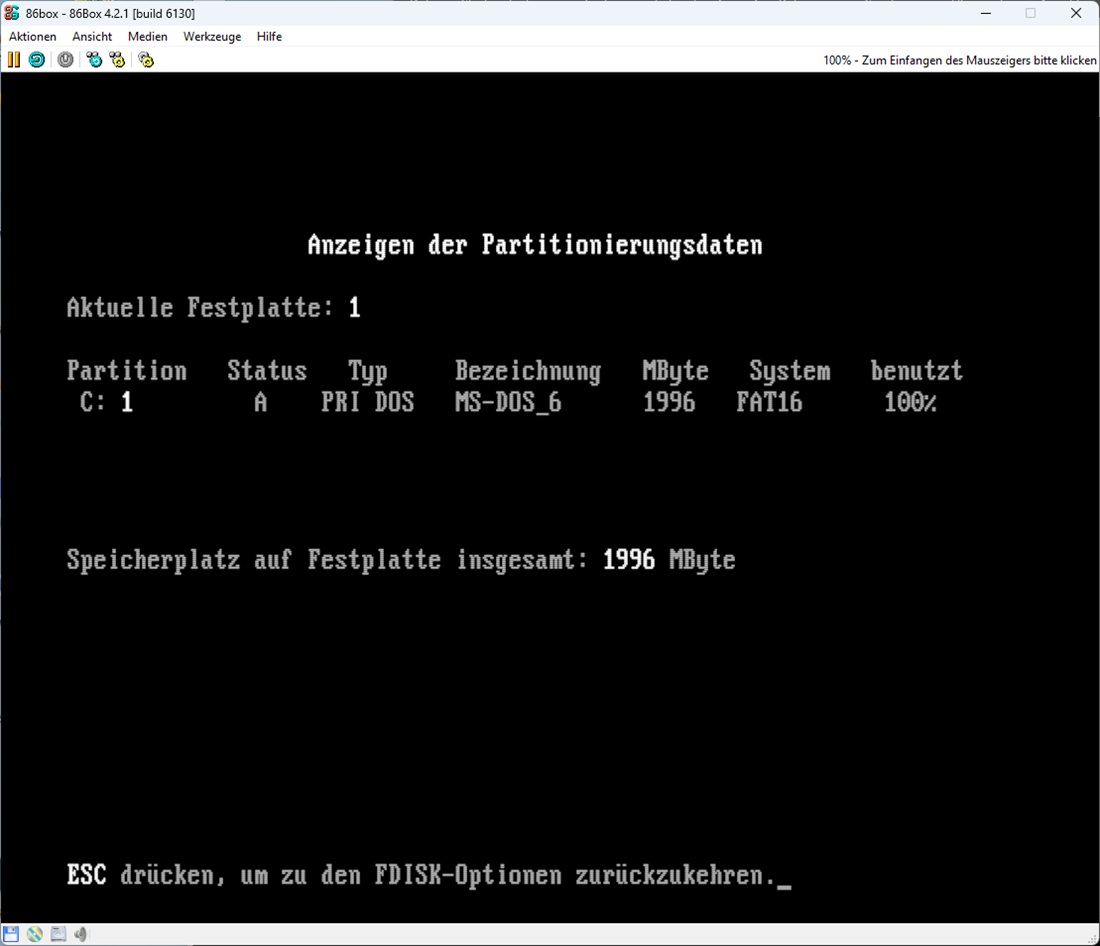Image resolution: width=1100 pixels, height=946 pixels.
Task: Open the Werkzeuge menu
Action: pos(212,37)
